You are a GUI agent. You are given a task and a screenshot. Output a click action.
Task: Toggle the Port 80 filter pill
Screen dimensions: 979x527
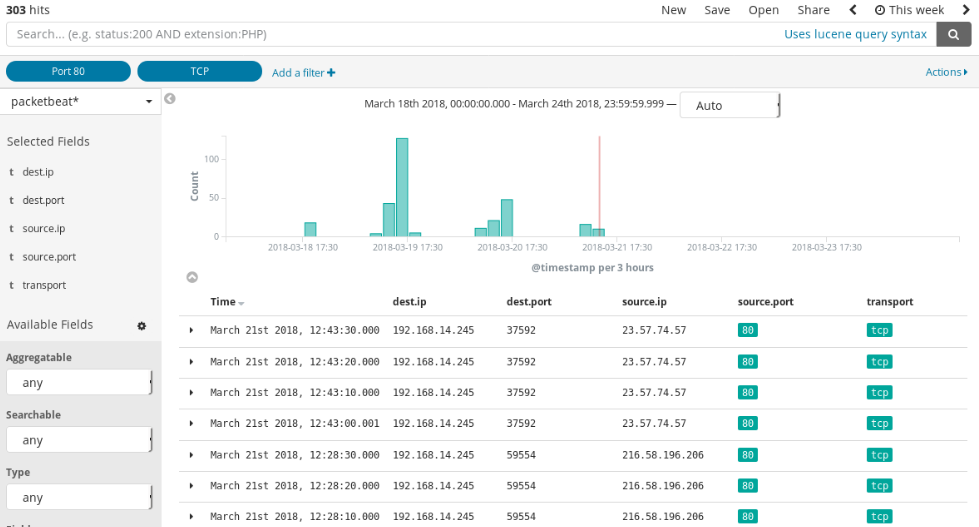[68, 71]
